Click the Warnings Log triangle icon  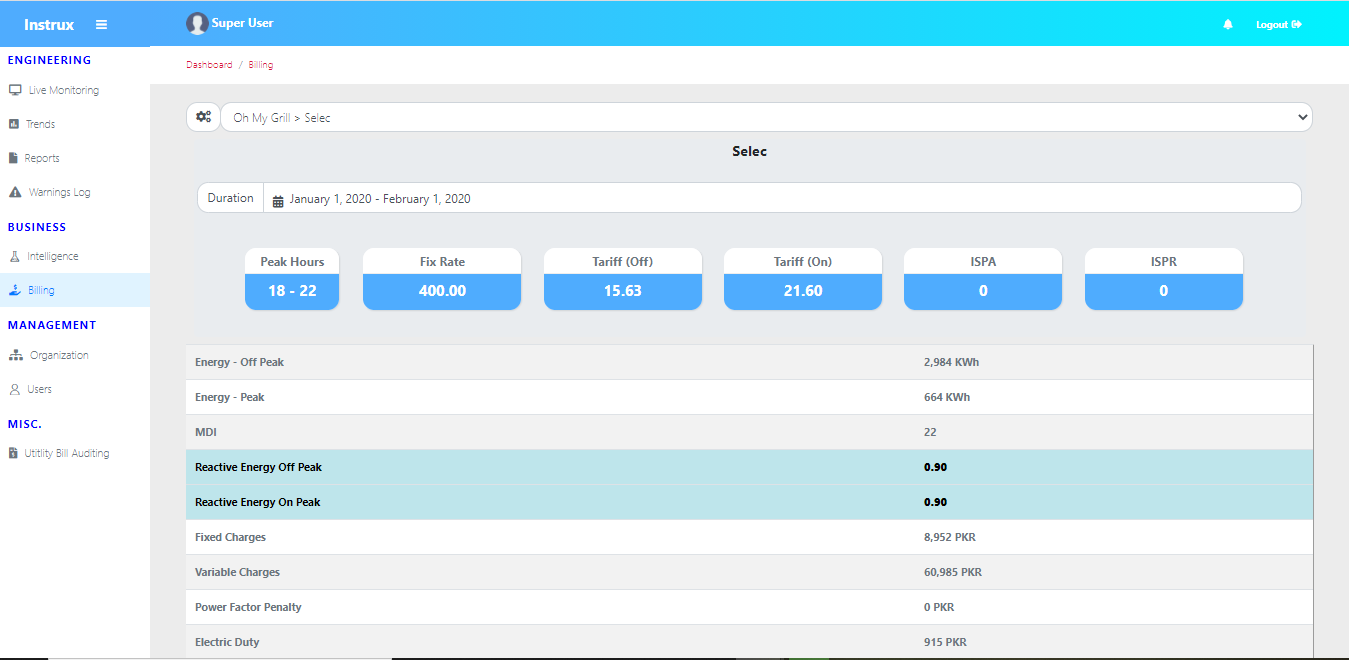(15, 192)
